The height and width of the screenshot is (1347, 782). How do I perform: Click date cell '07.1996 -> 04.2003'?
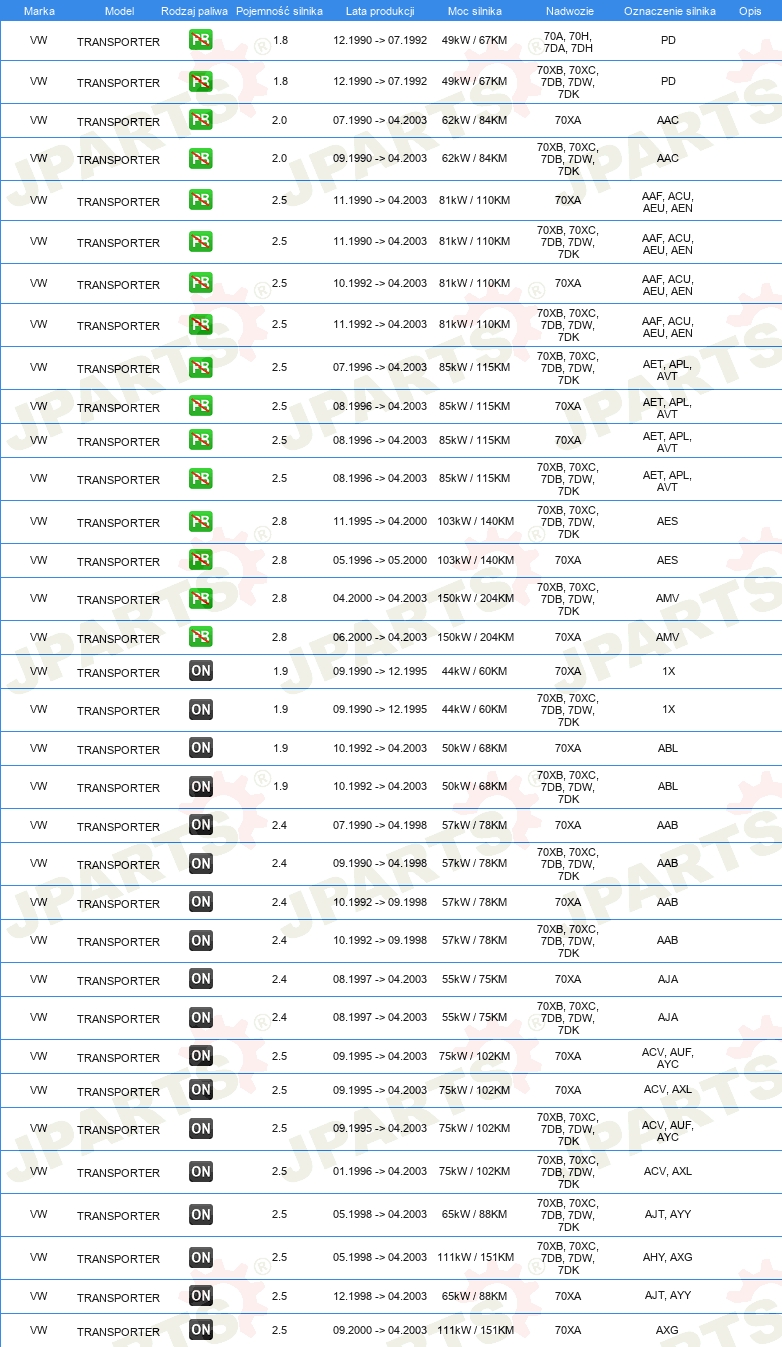(x=380, y=368)
